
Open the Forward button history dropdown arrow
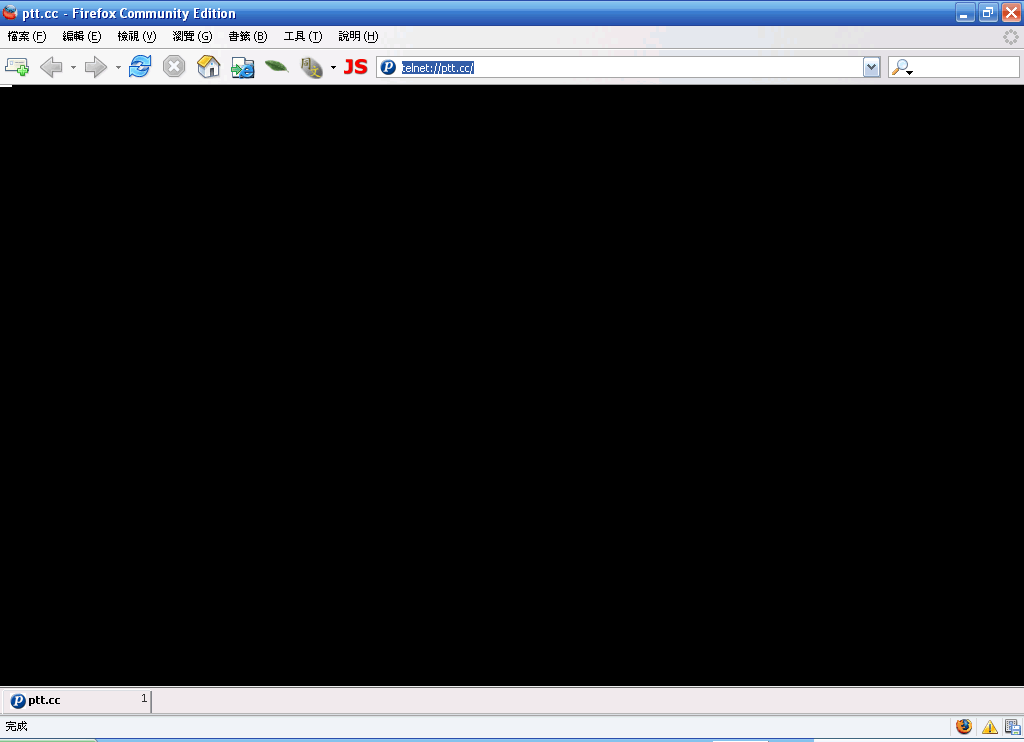pyautogui.click(x=118, y=68)
